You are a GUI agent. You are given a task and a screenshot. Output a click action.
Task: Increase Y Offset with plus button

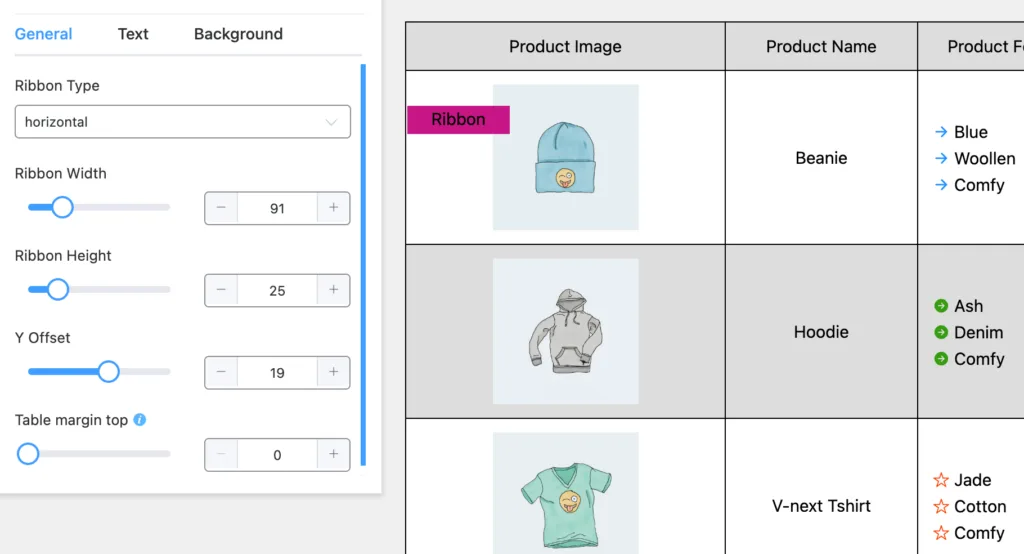point(334,372)
